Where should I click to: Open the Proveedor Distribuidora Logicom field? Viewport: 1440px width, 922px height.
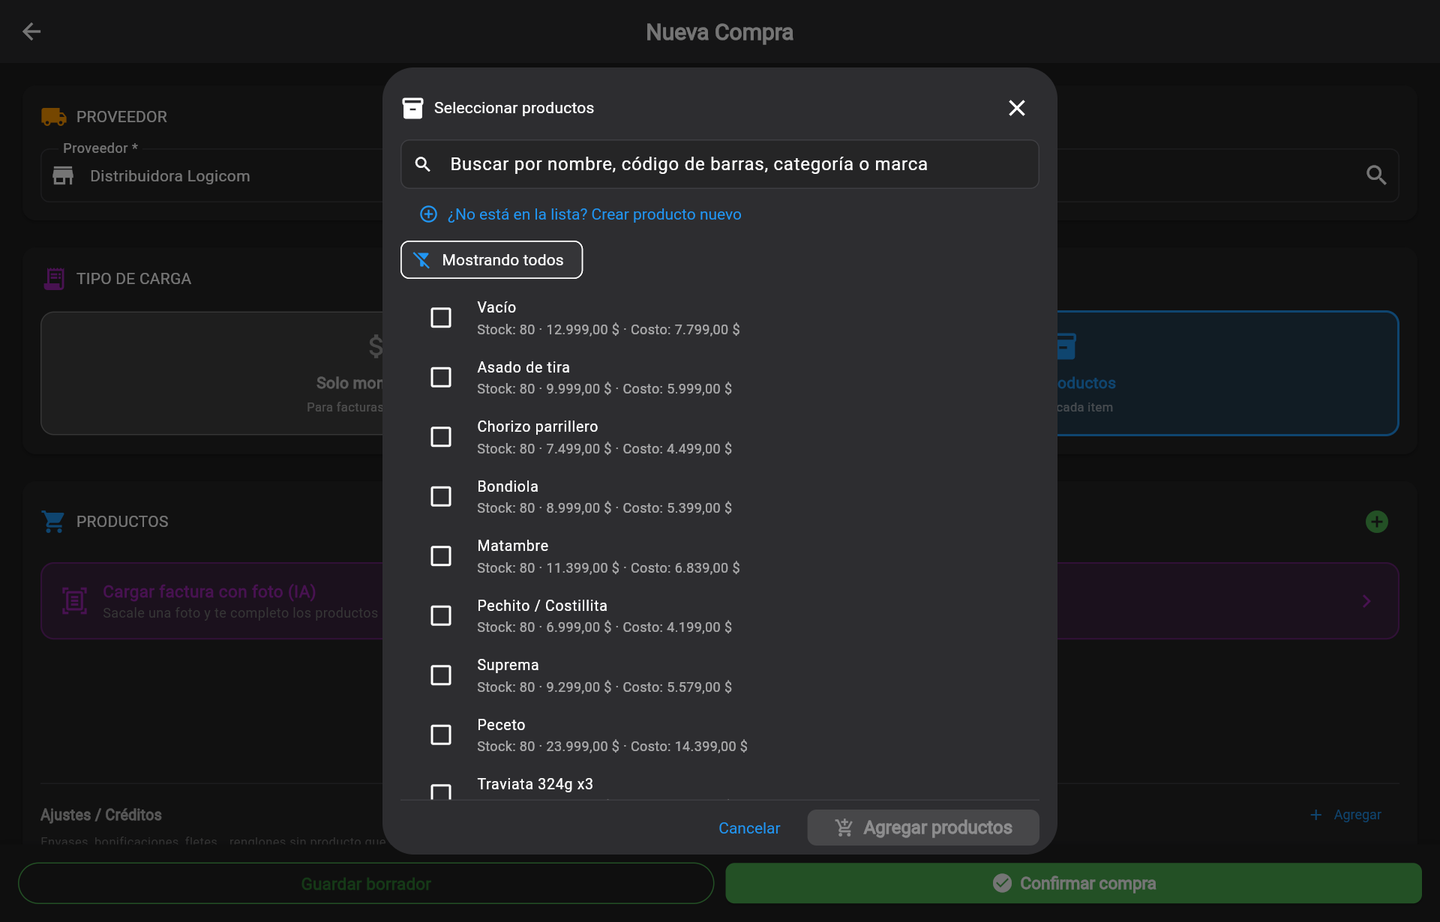point(719,176)
